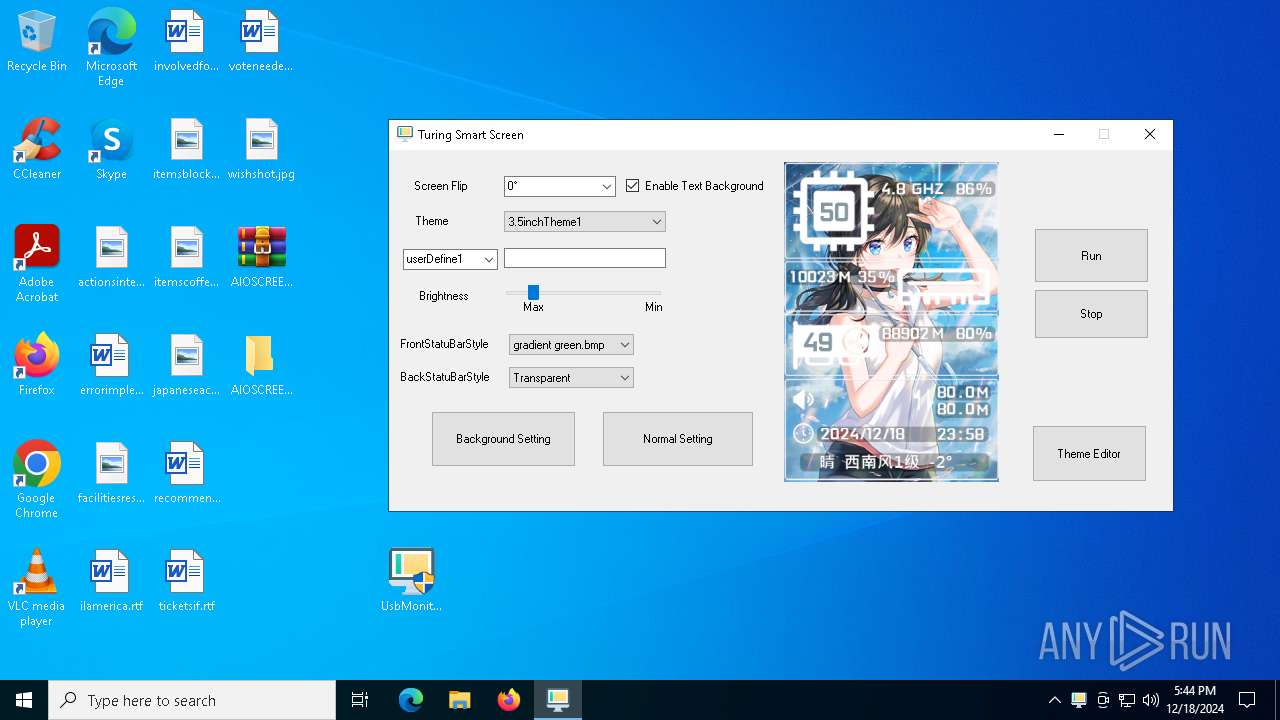The width and height of the screenshot is (1280, 720).
Task: Select the itemscoffe... image file
Action: pyautogui.click(x=186, y=257)
